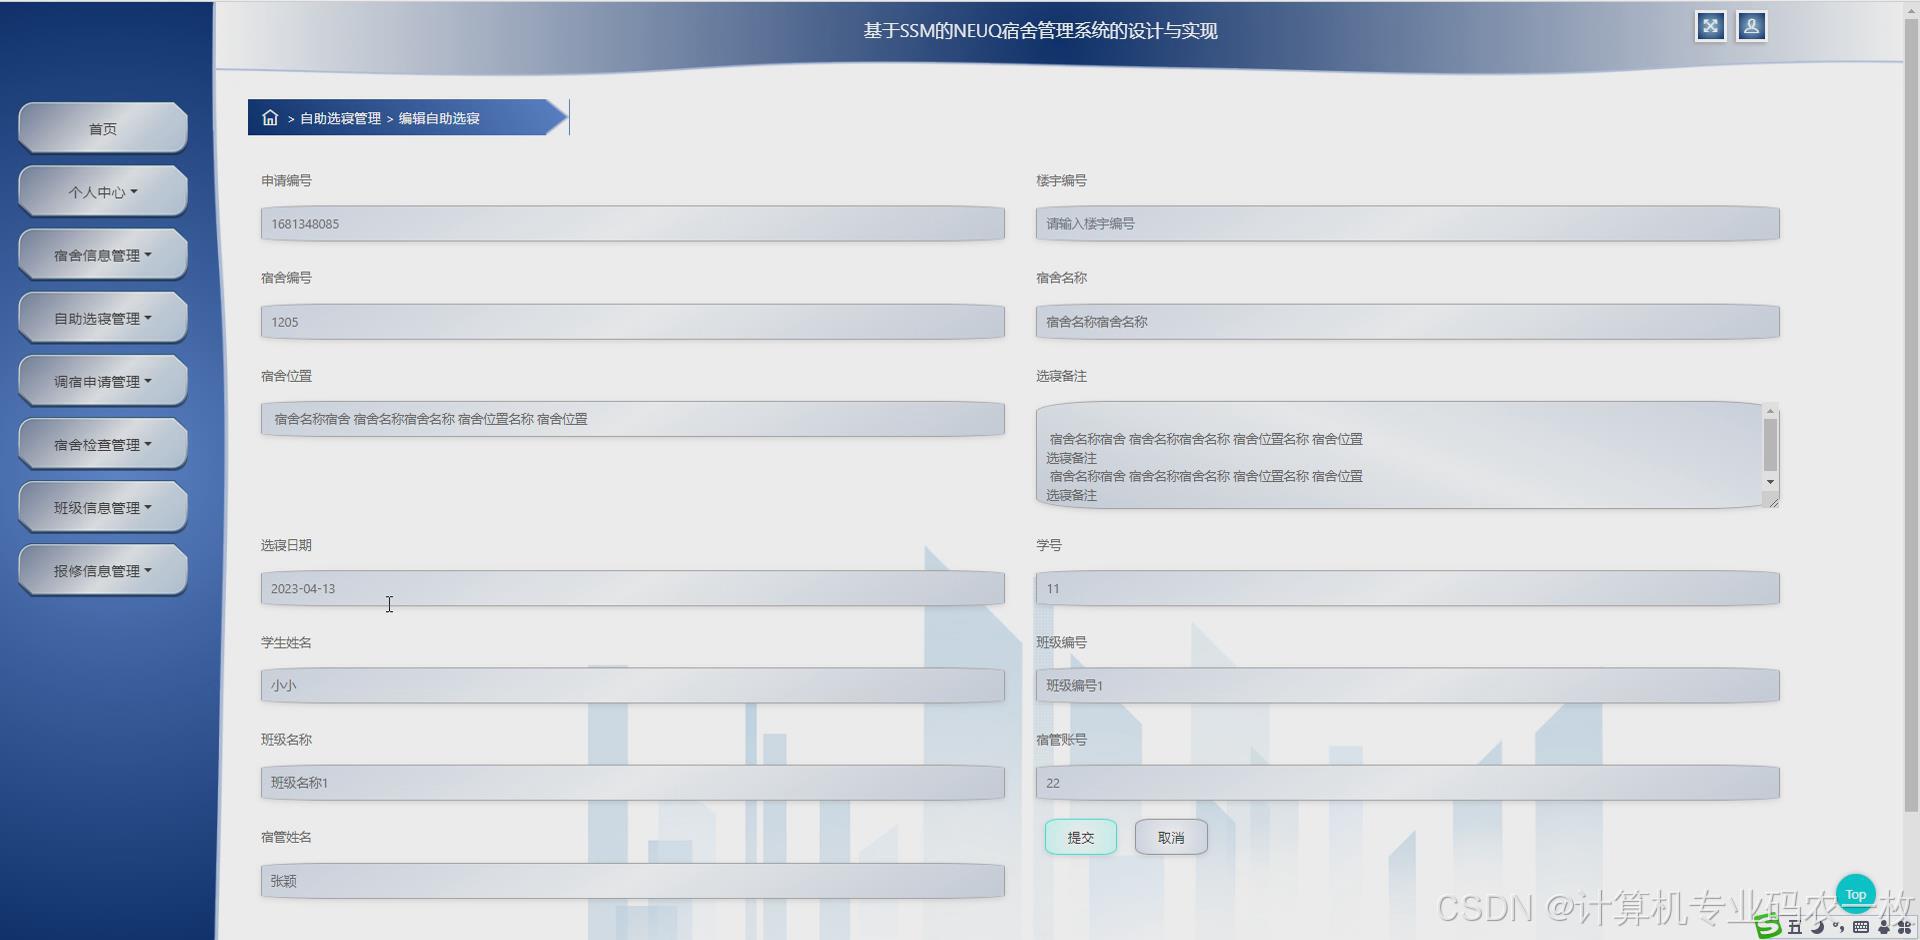
Task: Open the user profile icon in the header
Action: pos(1750,27)
